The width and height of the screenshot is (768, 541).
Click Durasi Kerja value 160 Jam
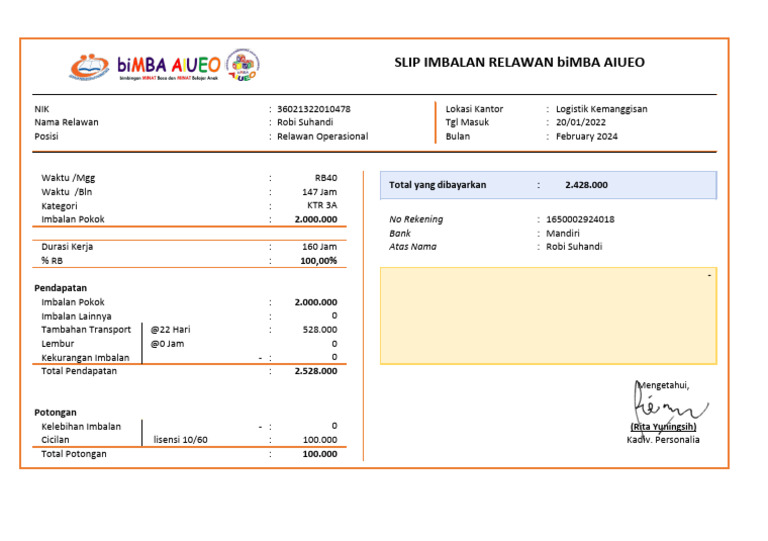319,247
